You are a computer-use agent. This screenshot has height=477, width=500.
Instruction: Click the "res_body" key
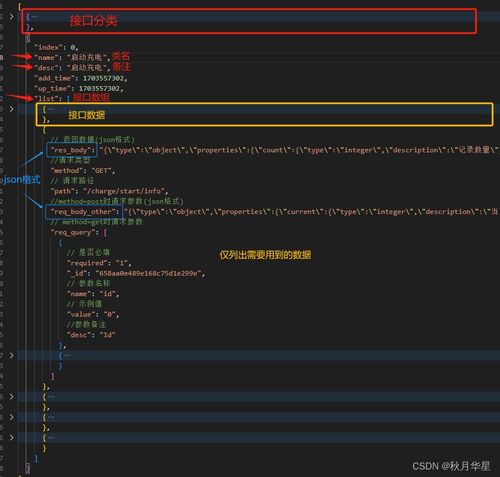pyautogui.click(x=71, y=150)
